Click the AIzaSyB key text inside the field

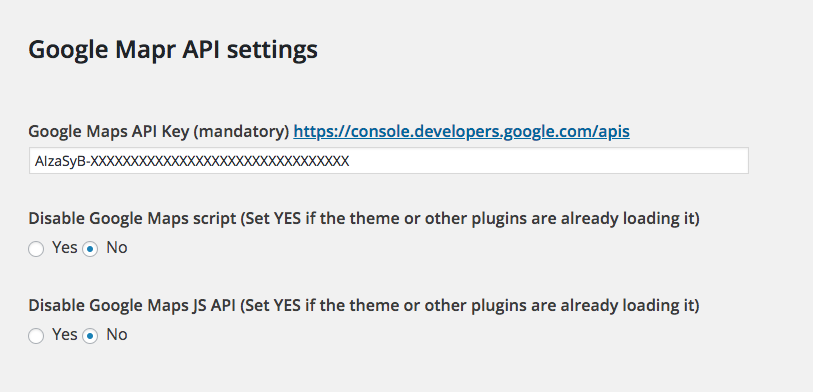(x=192, y=161)
